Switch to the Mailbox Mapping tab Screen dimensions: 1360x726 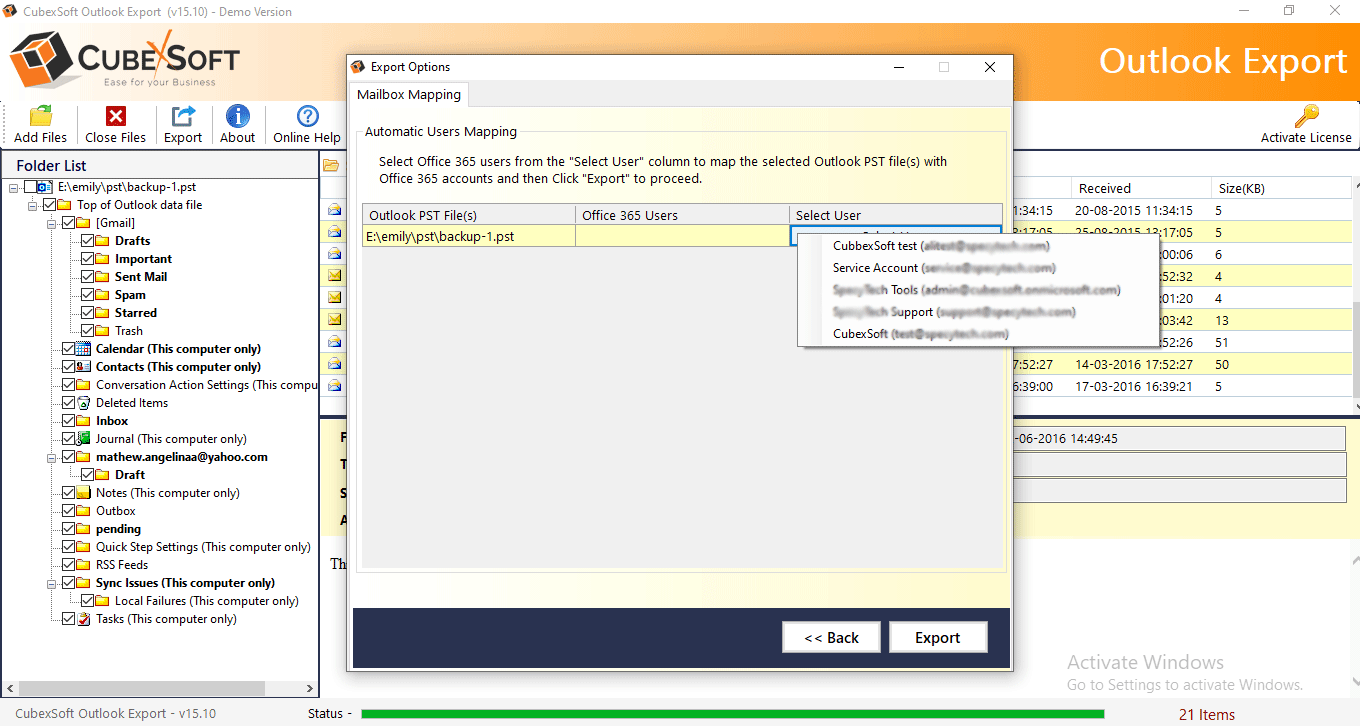click(x=409, y=95)
